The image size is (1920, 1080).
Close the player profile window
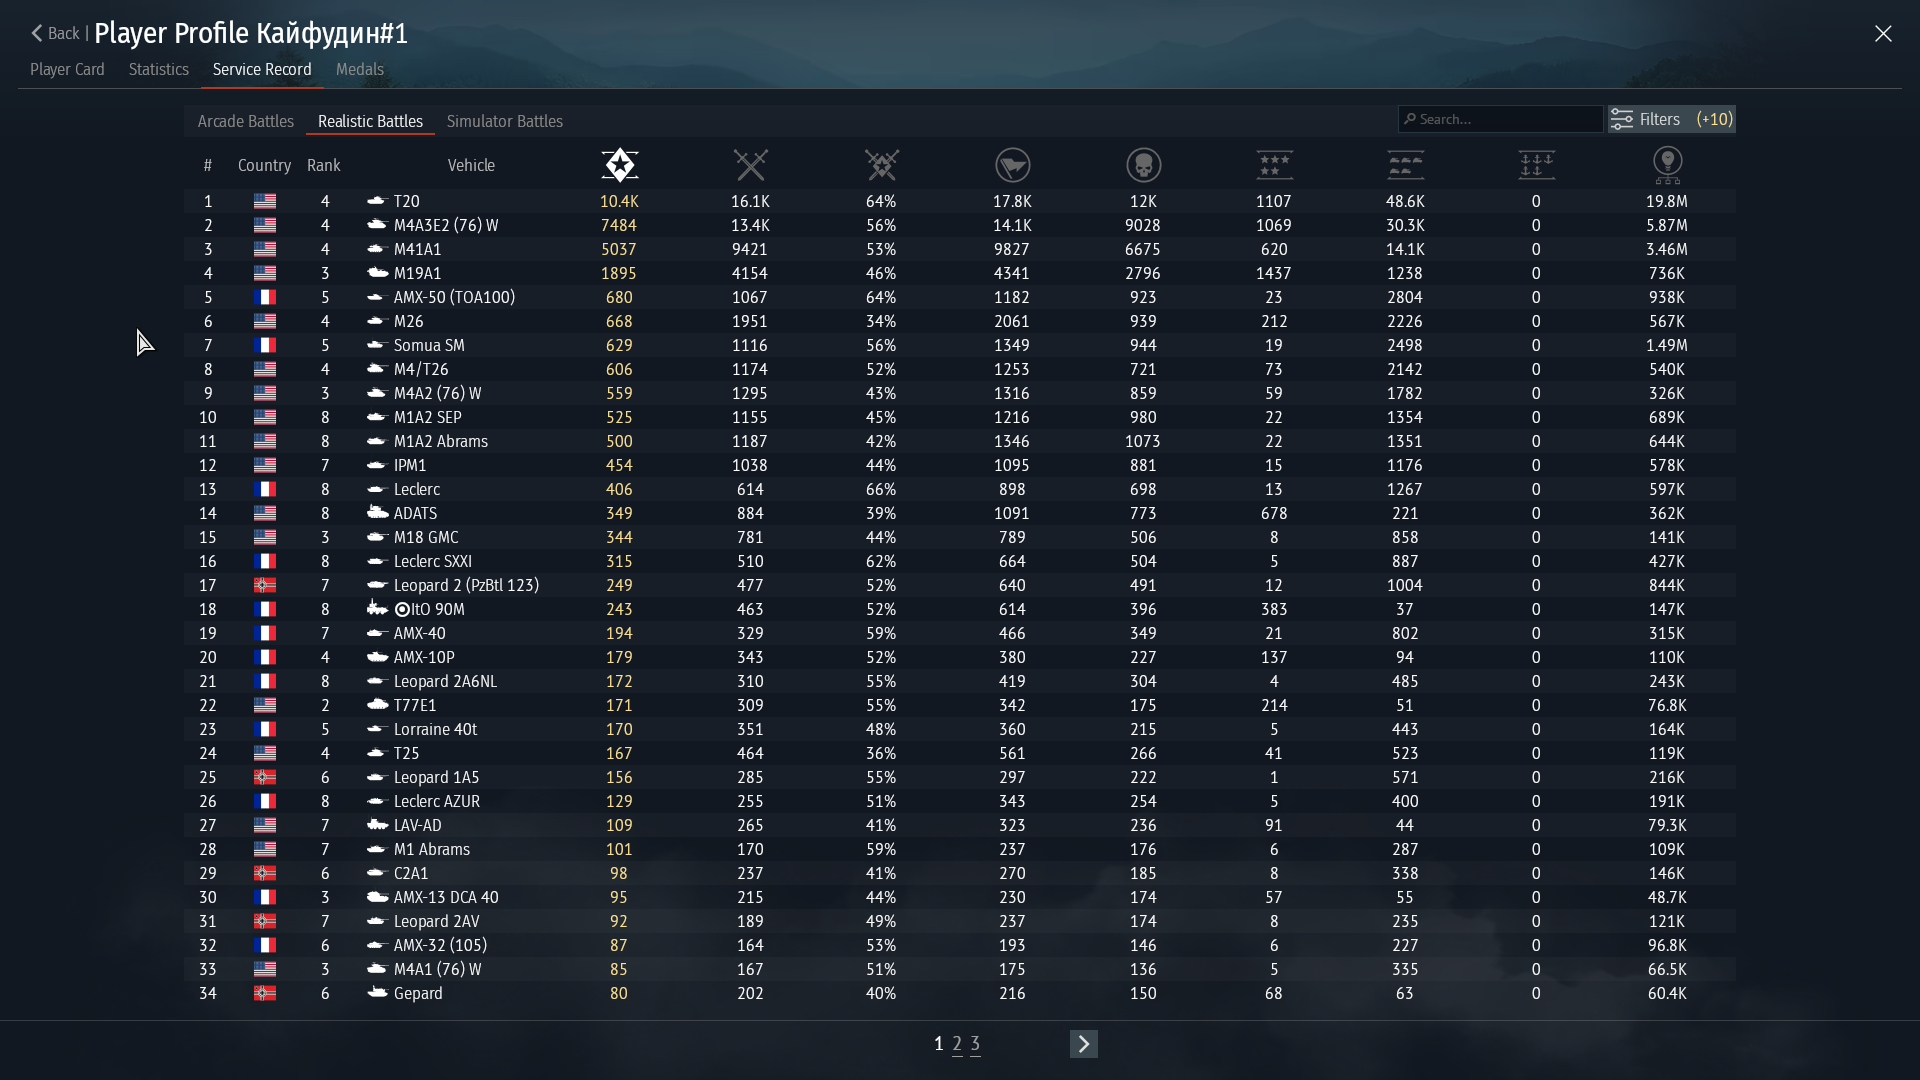click(1883, 34)
